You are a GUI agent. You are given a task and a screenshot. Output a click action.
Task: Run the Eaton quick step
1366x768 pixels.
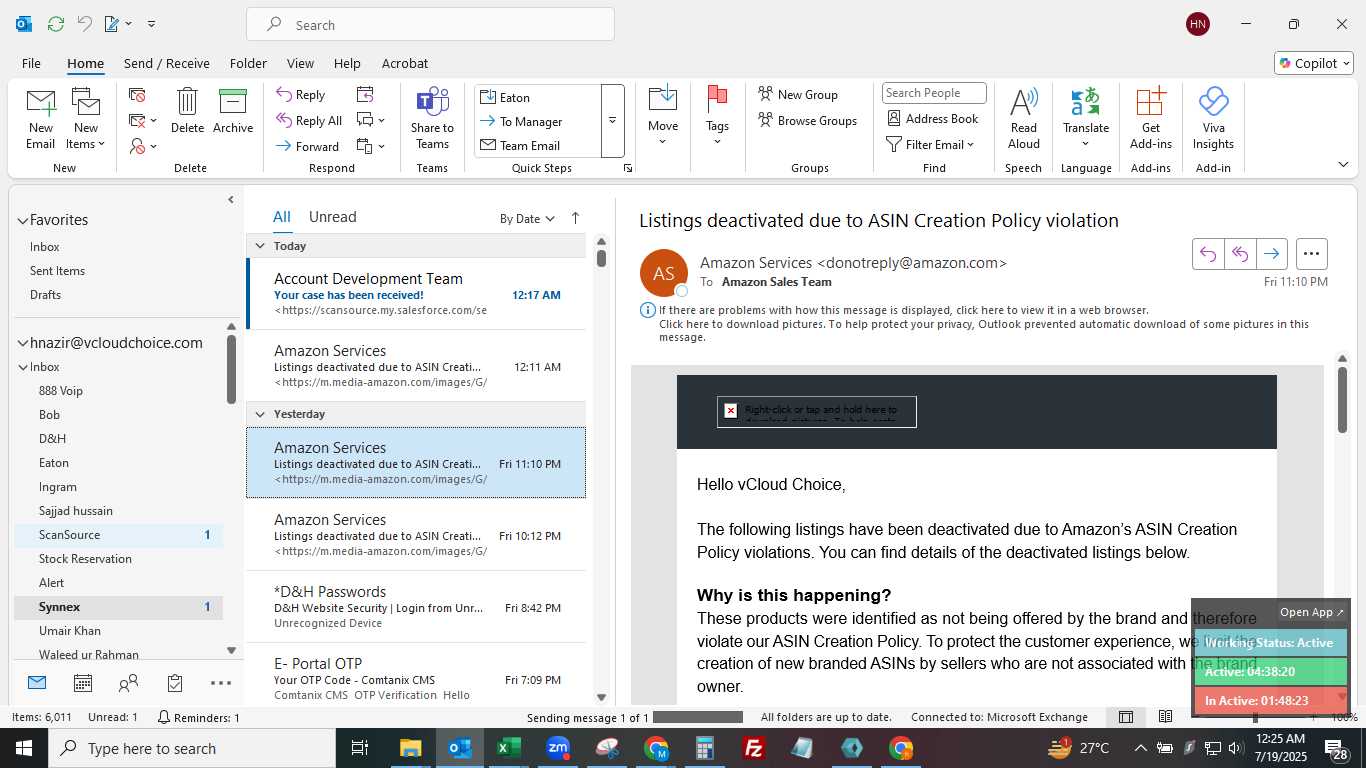[x=538, y=97]
